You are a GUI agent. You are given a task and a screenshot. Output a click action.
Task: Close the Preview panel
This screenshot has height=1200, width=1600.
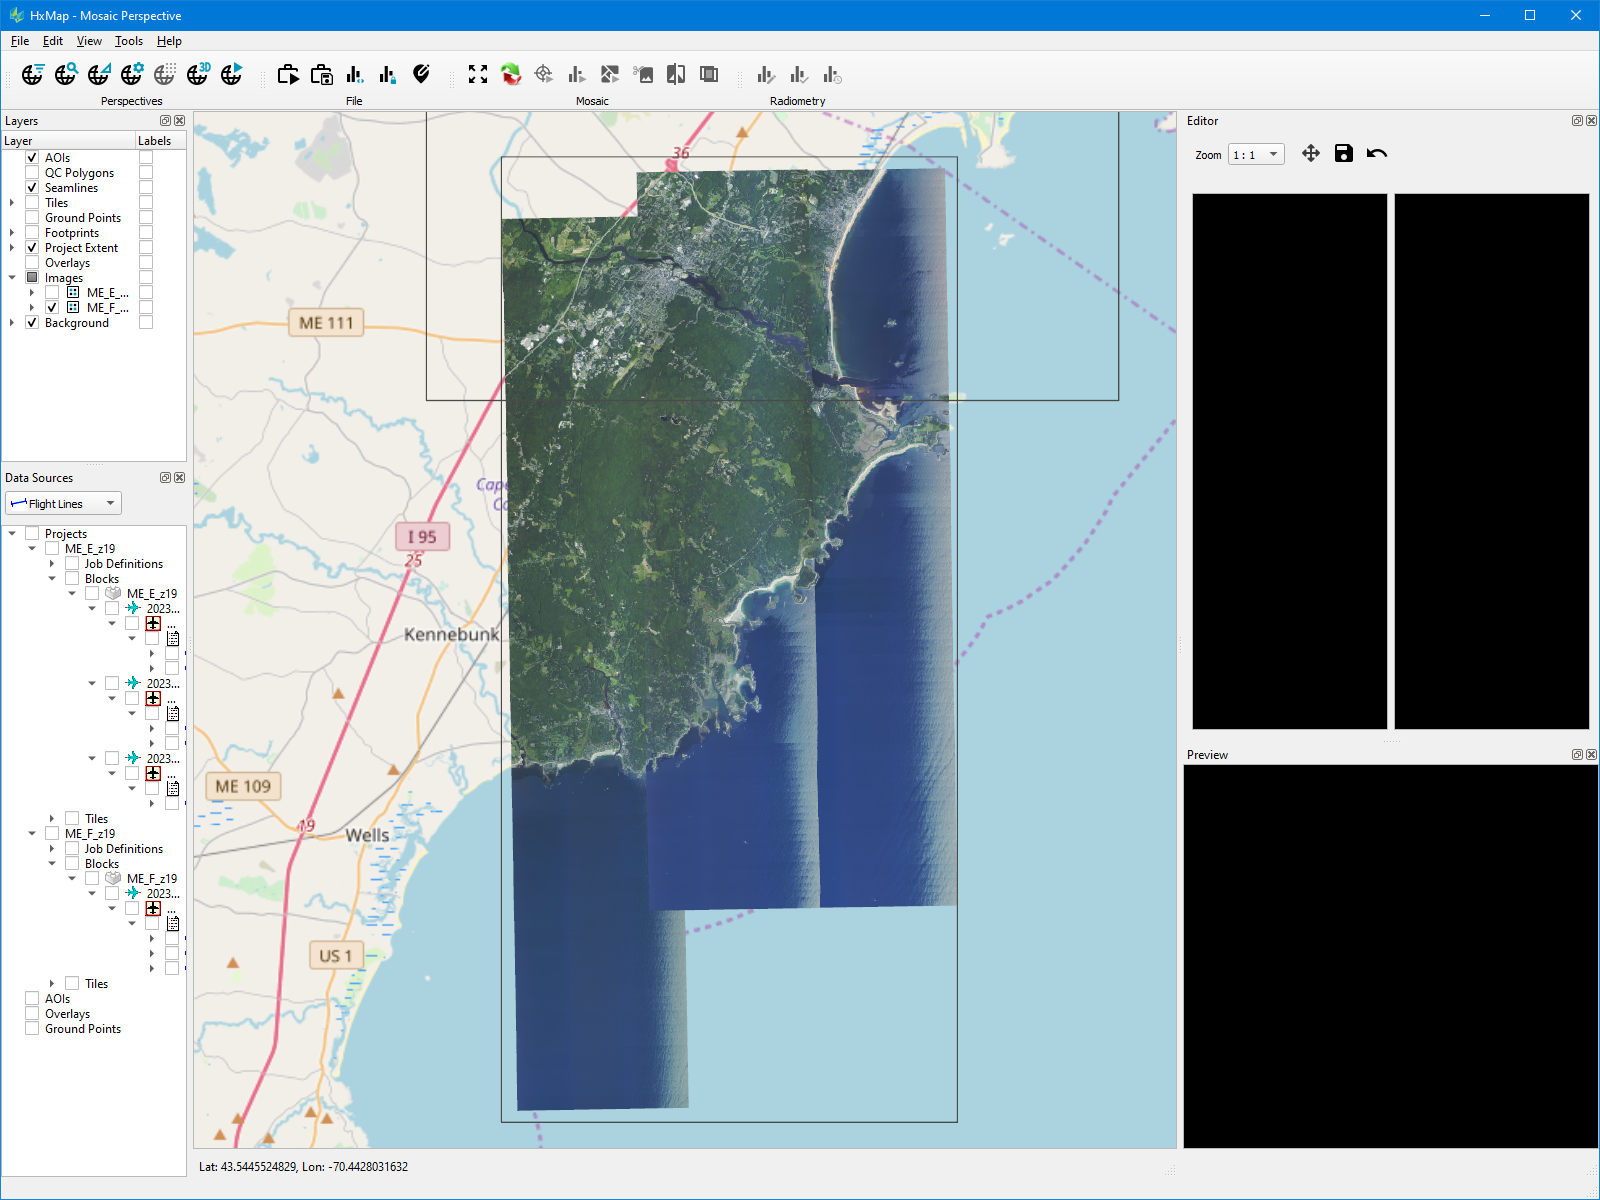click(1590, 754)
